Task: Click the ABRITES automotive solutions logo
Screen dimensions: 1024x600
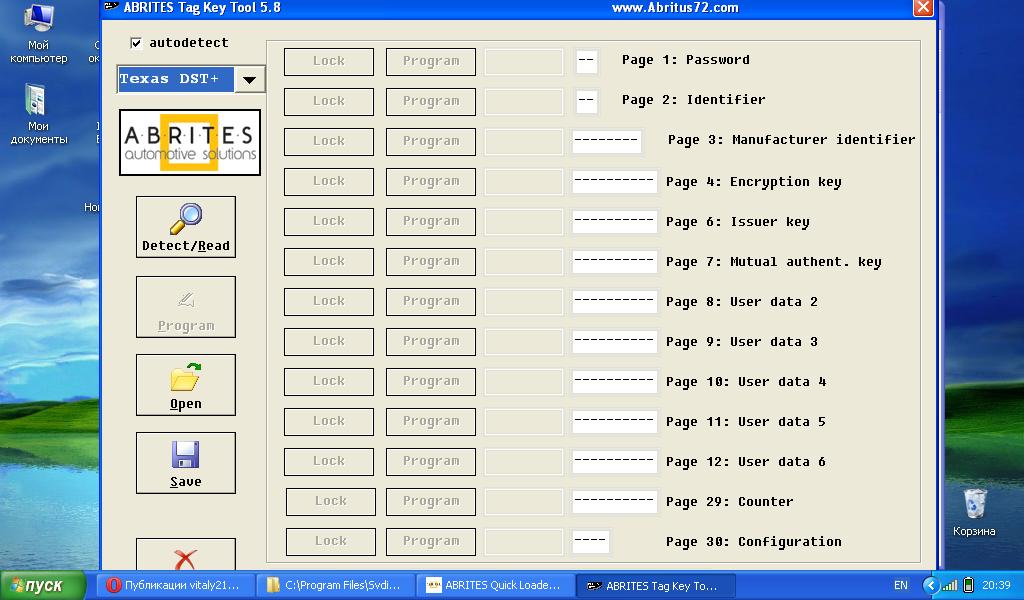Action: (x=189, y=142)
